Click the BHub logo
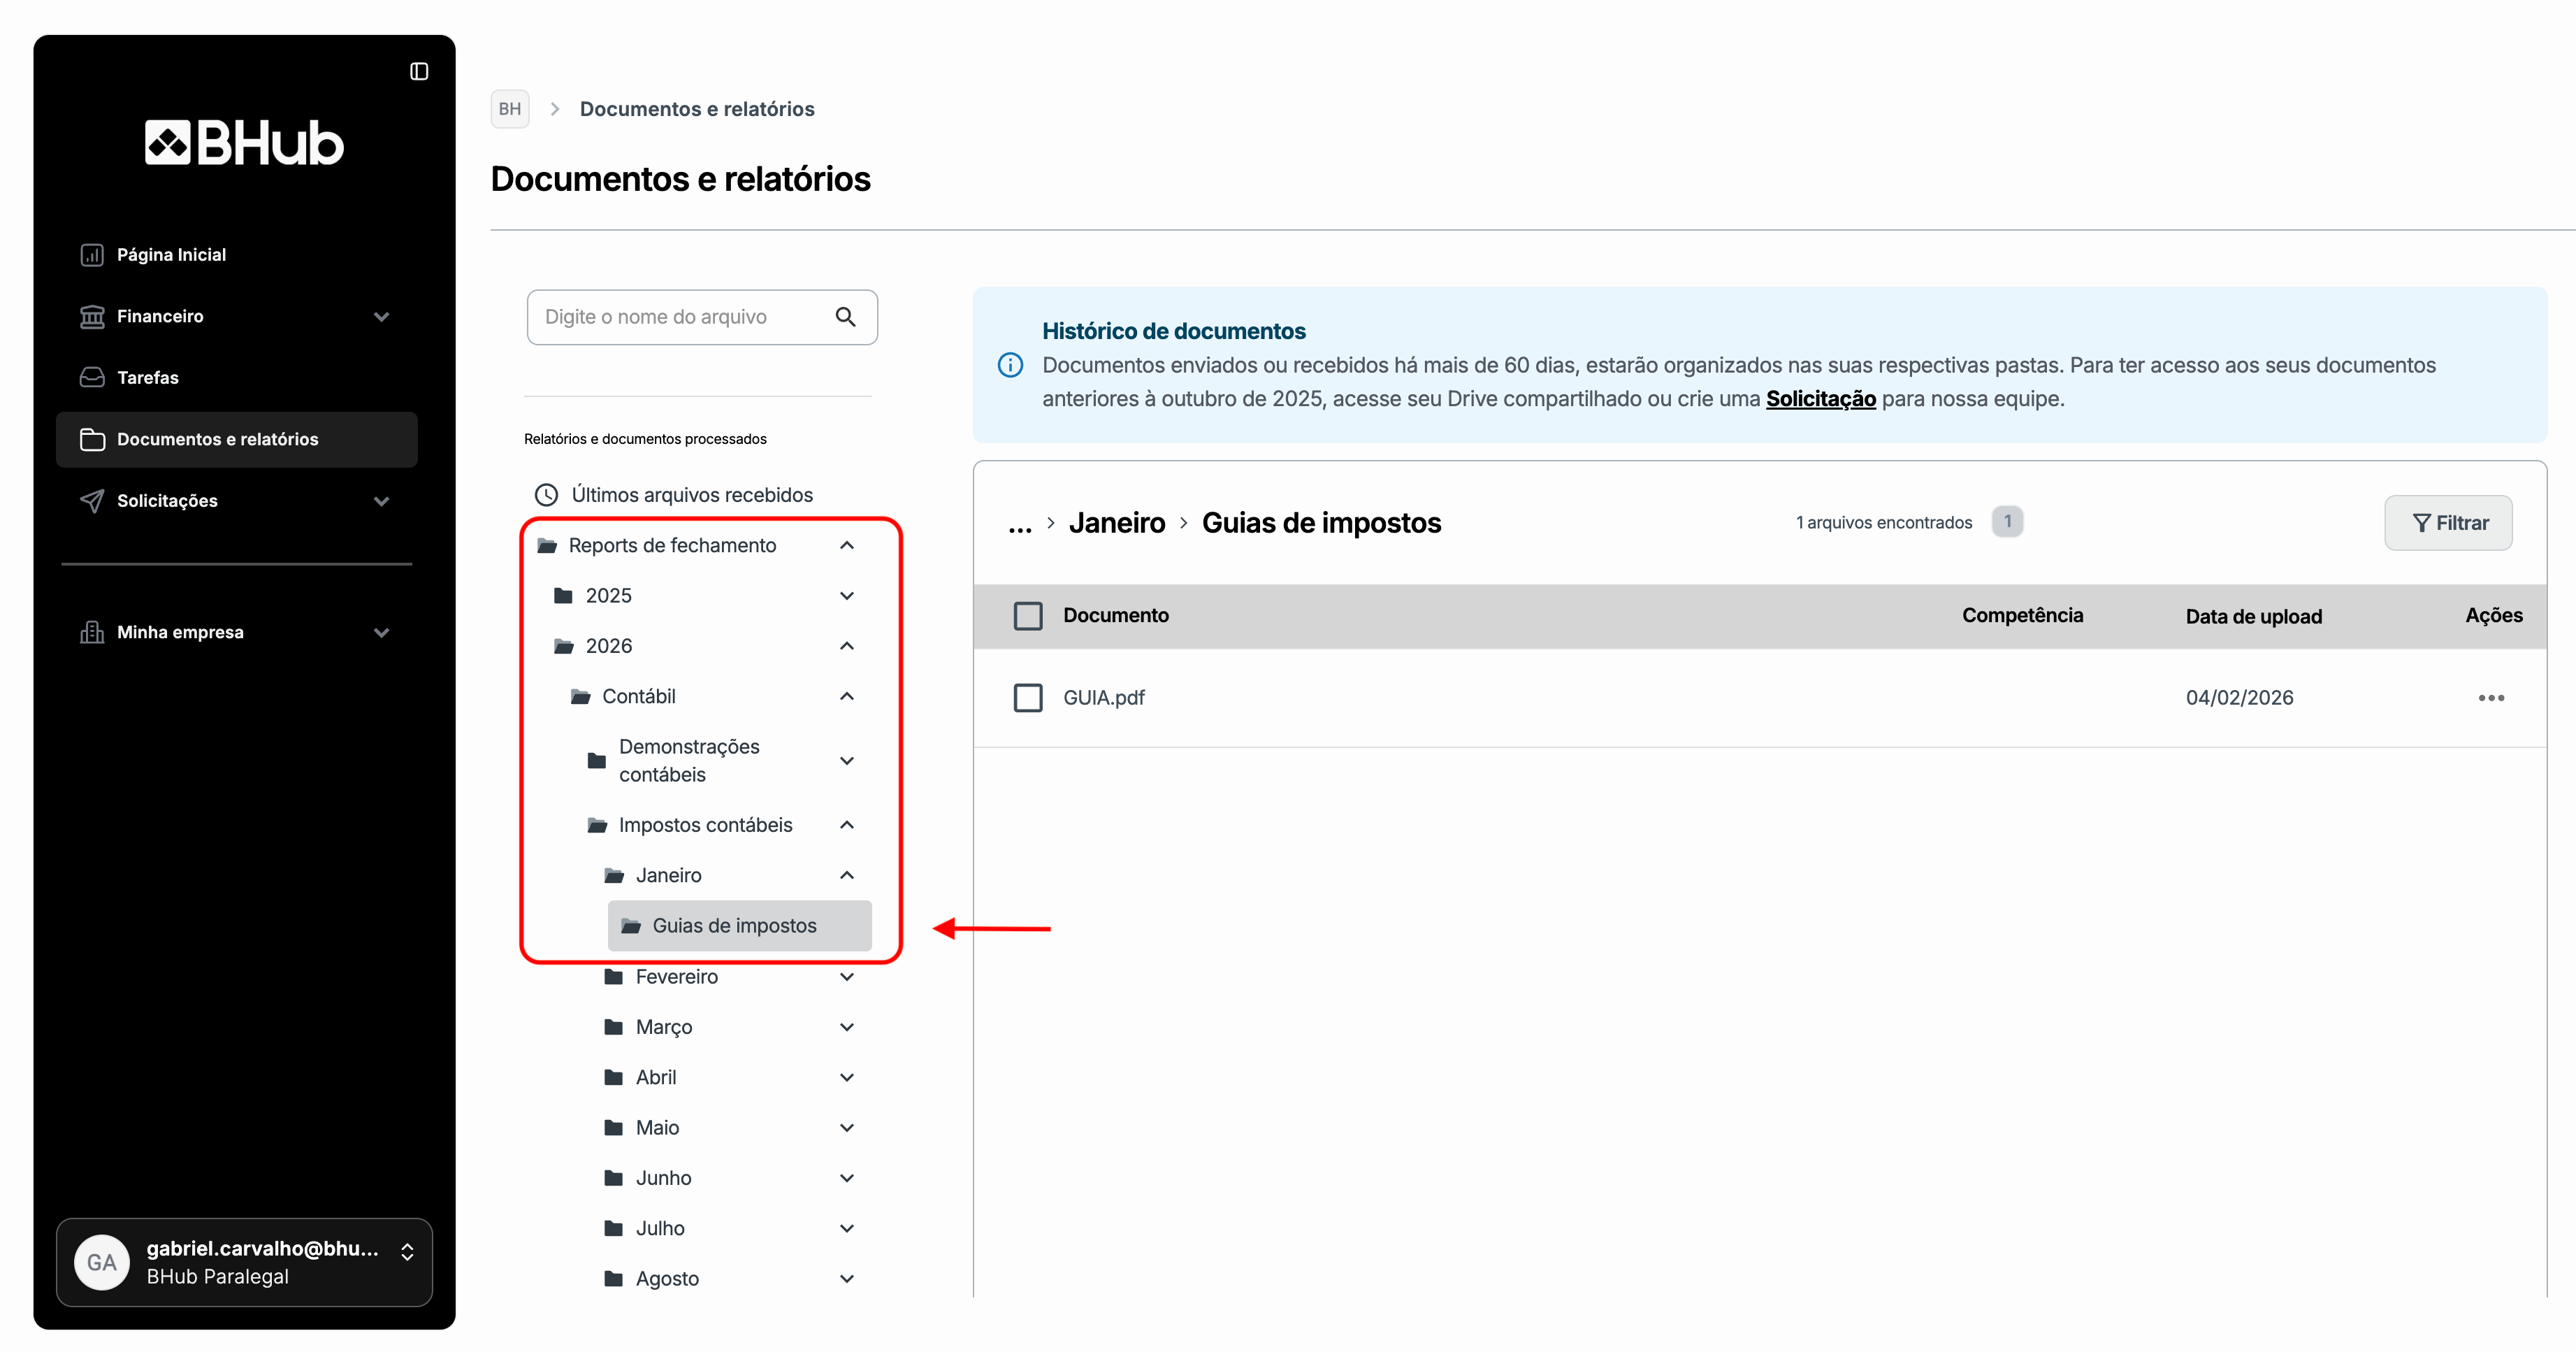This screenshot has width=2576, height=1352. pos(244,143)
